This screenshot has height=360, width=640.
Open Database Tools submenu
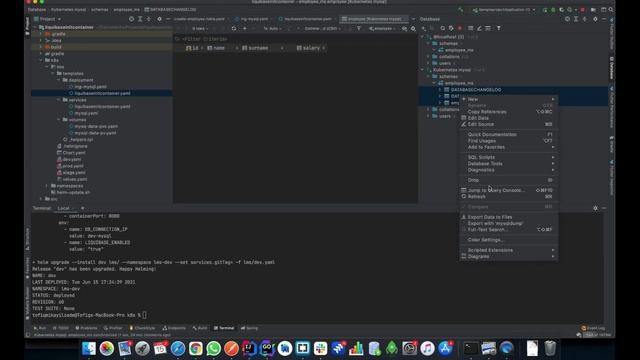pyautogui.click(x=509, y=164)
